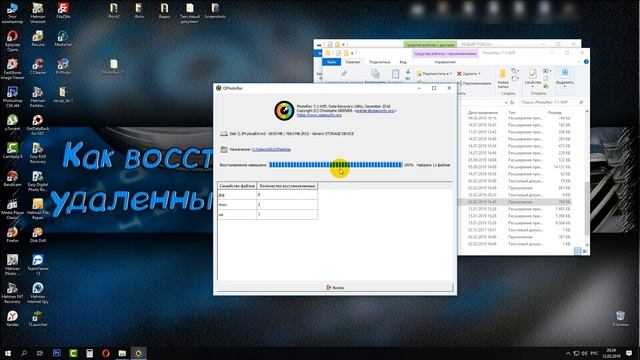Viewport: 640px width, 360px height.
Task: Click the purple Средства работы с приложениями tab
Action: (x=445, y=53)
